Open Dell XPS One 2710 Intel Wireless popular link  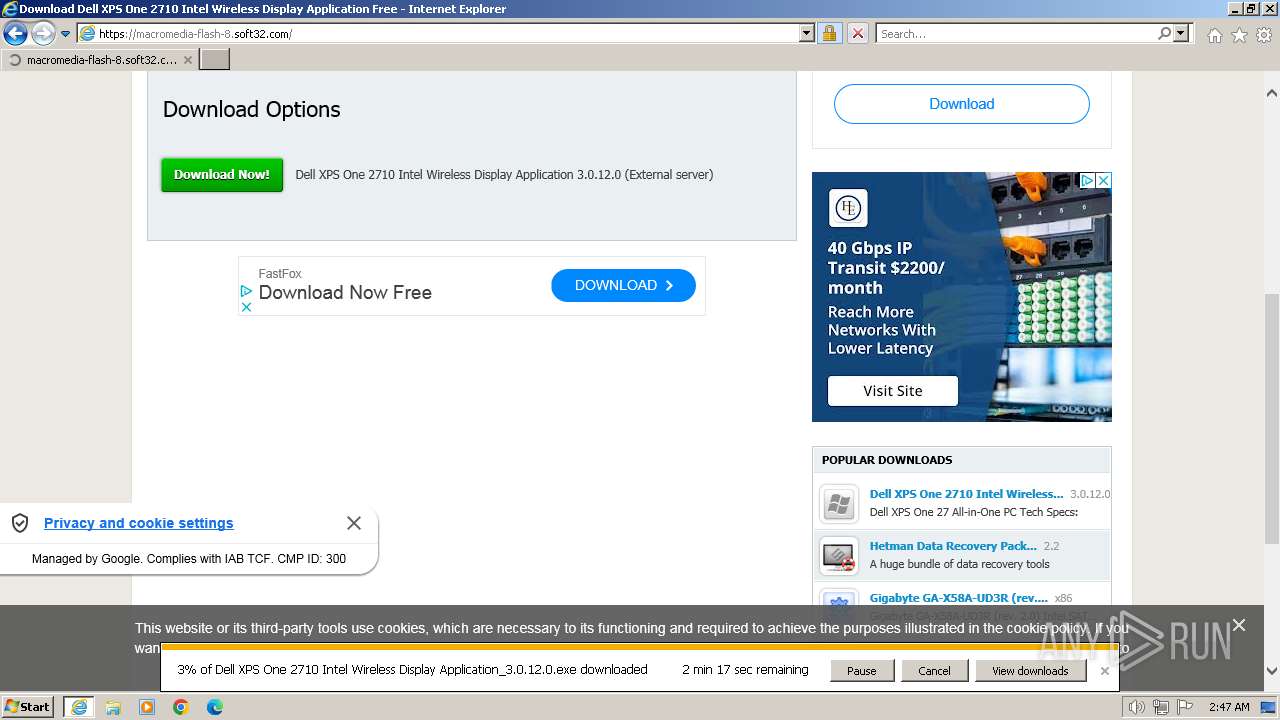pos(966,494)
